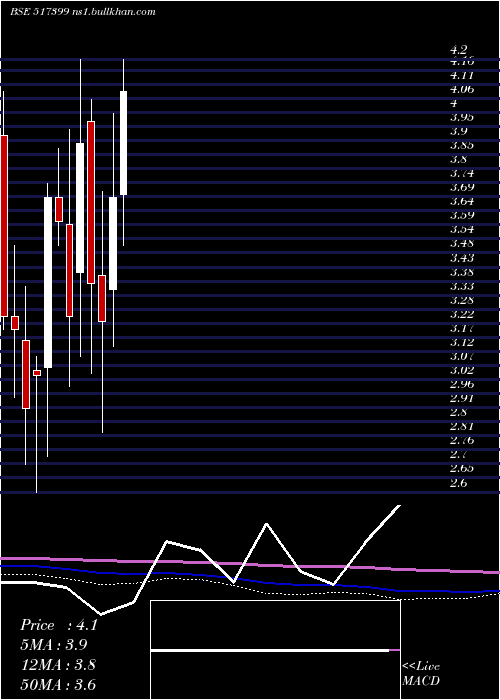Click the 4.11 price axis label
The width and height of the screenshot is (500, 700).
(462, 75)
